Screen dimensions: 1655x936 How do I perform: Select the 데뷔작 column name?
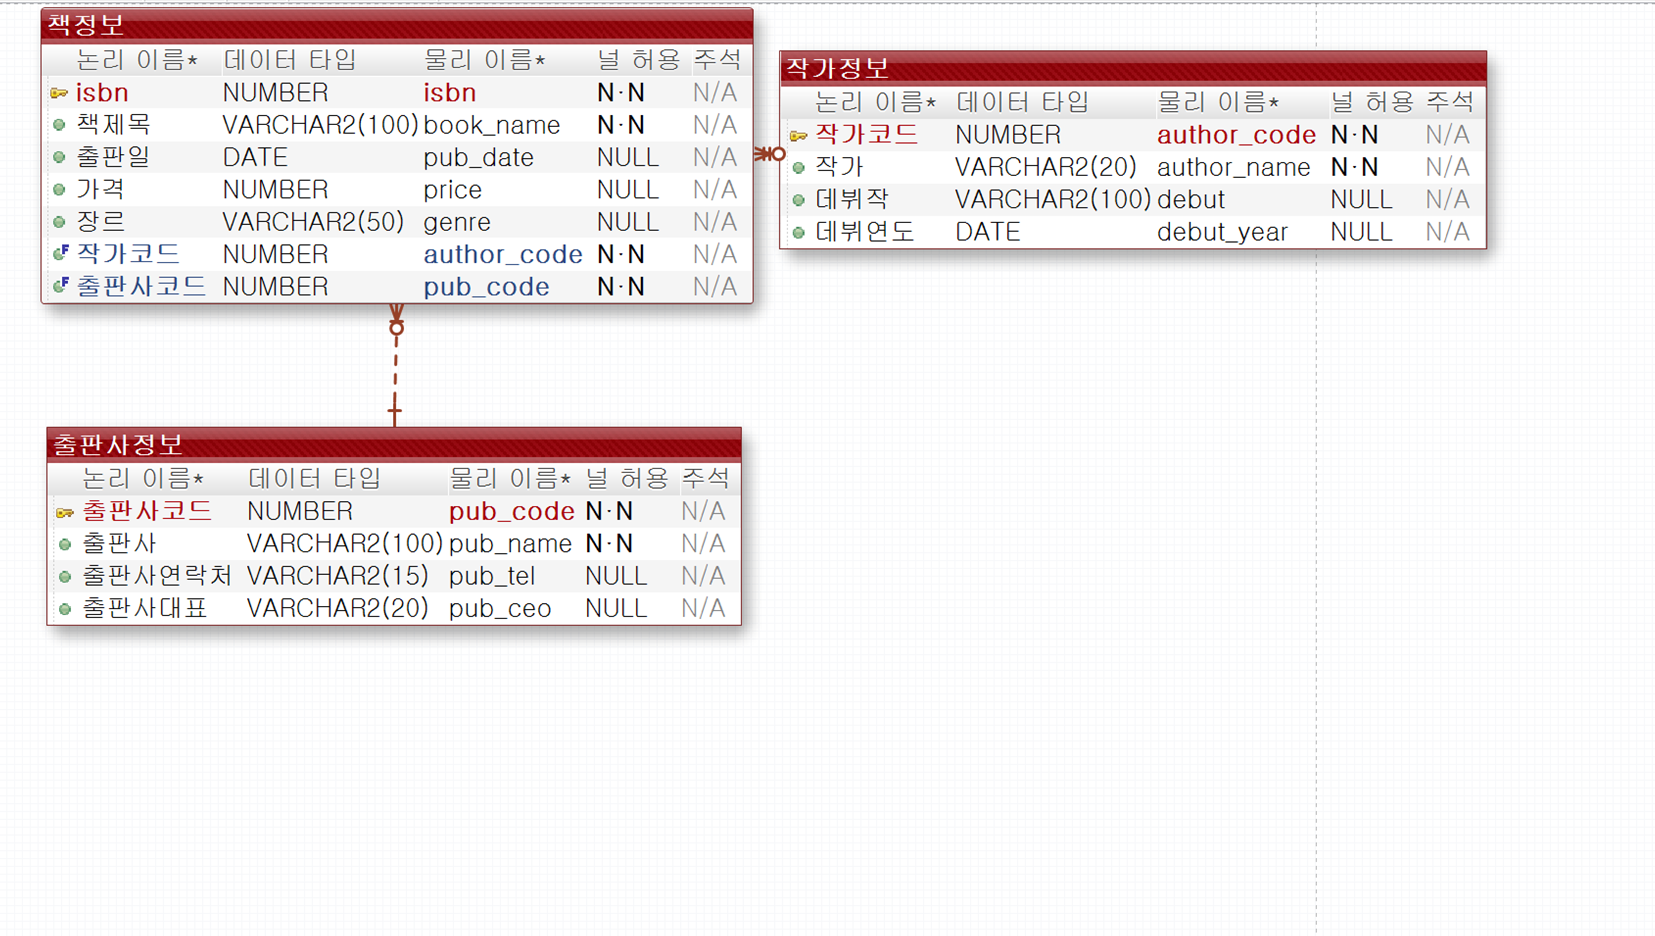coord(852,200)
